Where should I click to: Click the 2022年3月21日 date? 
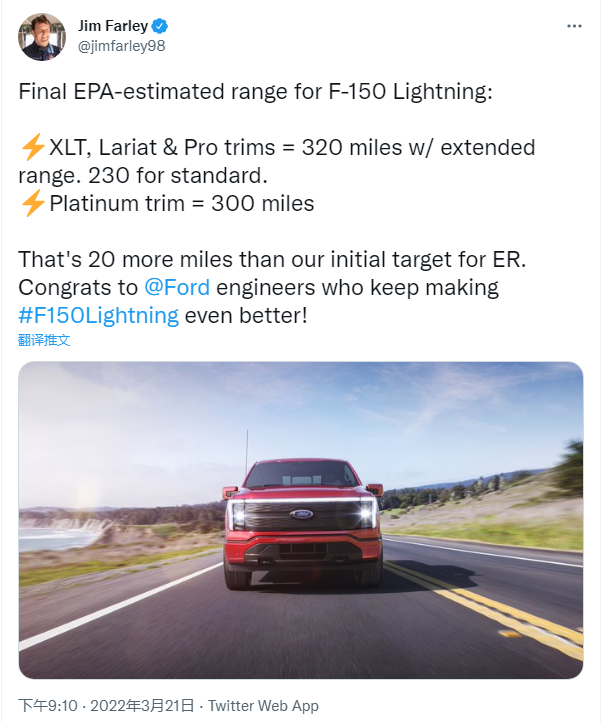point(142,705)
